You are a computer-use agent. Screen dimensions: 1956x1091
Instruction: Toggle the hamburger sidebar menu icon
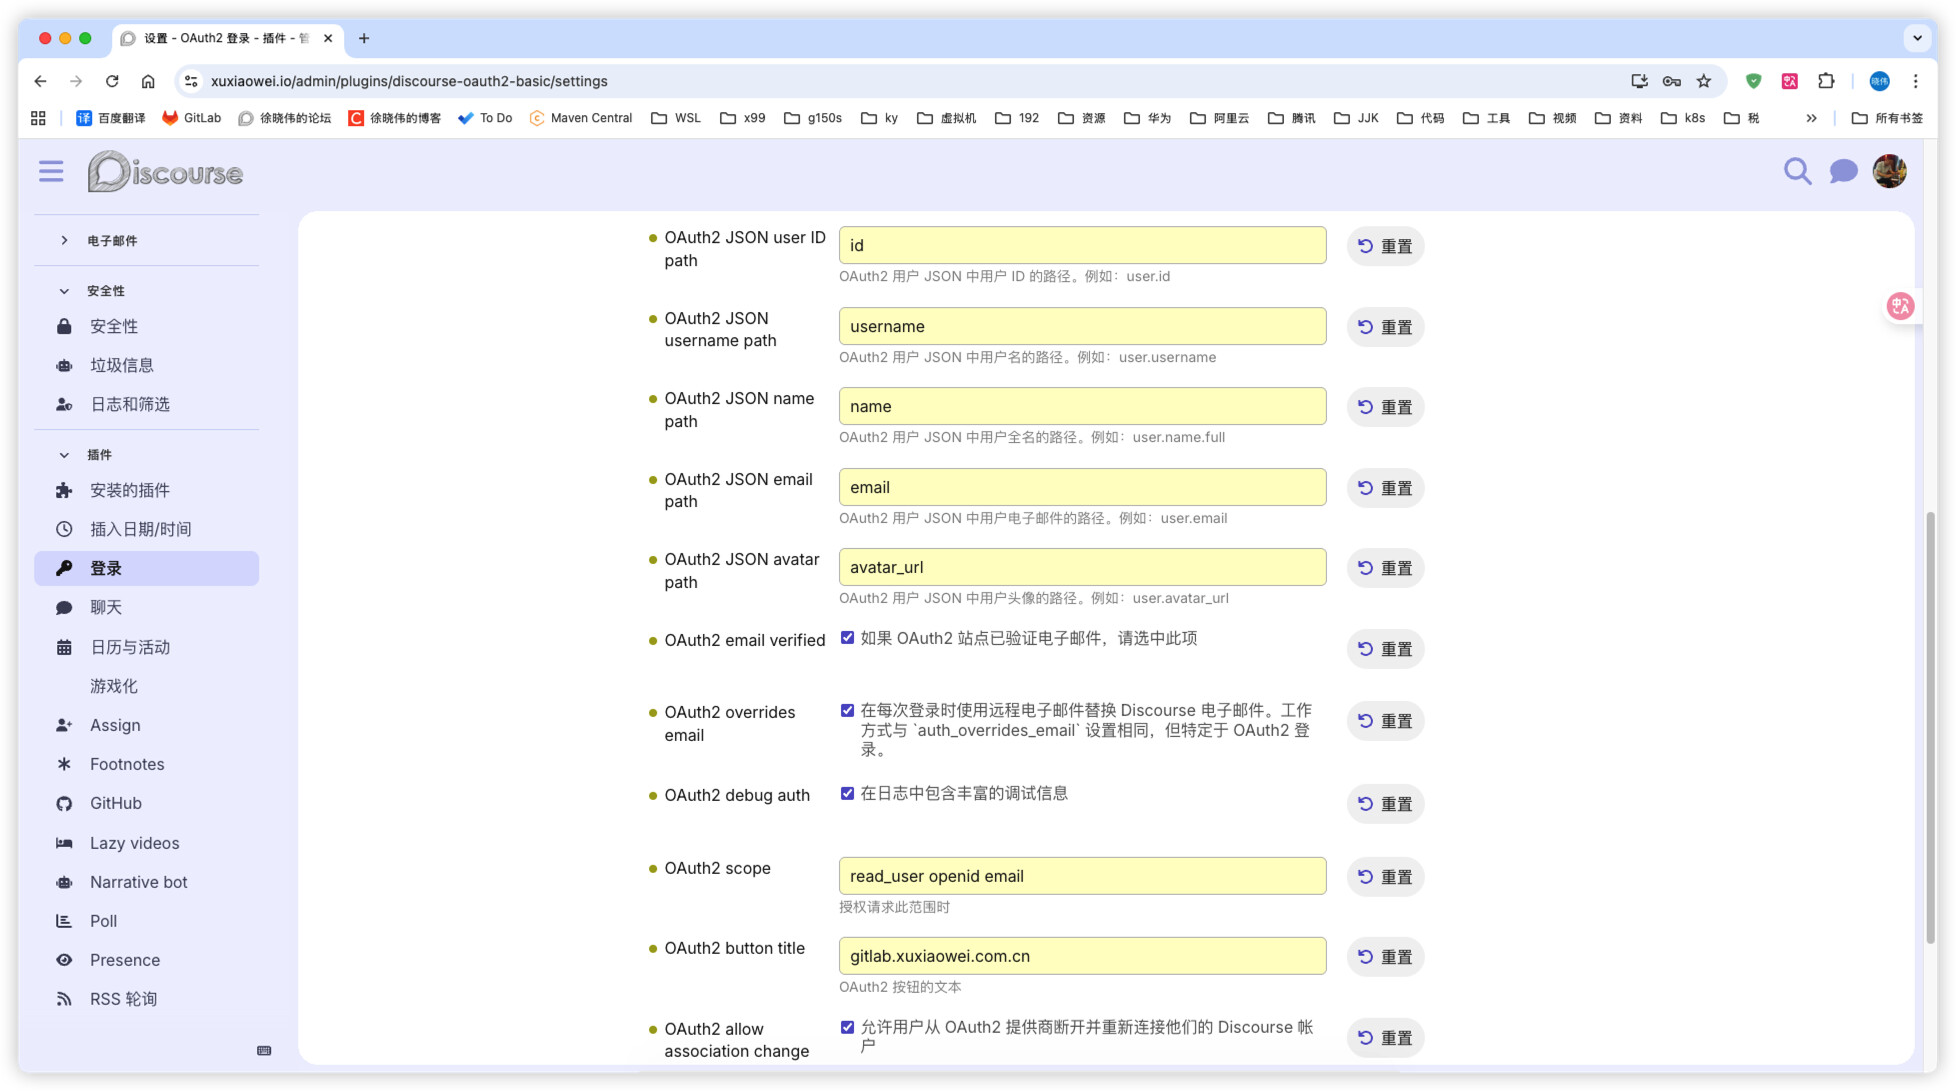pos(51,172)
